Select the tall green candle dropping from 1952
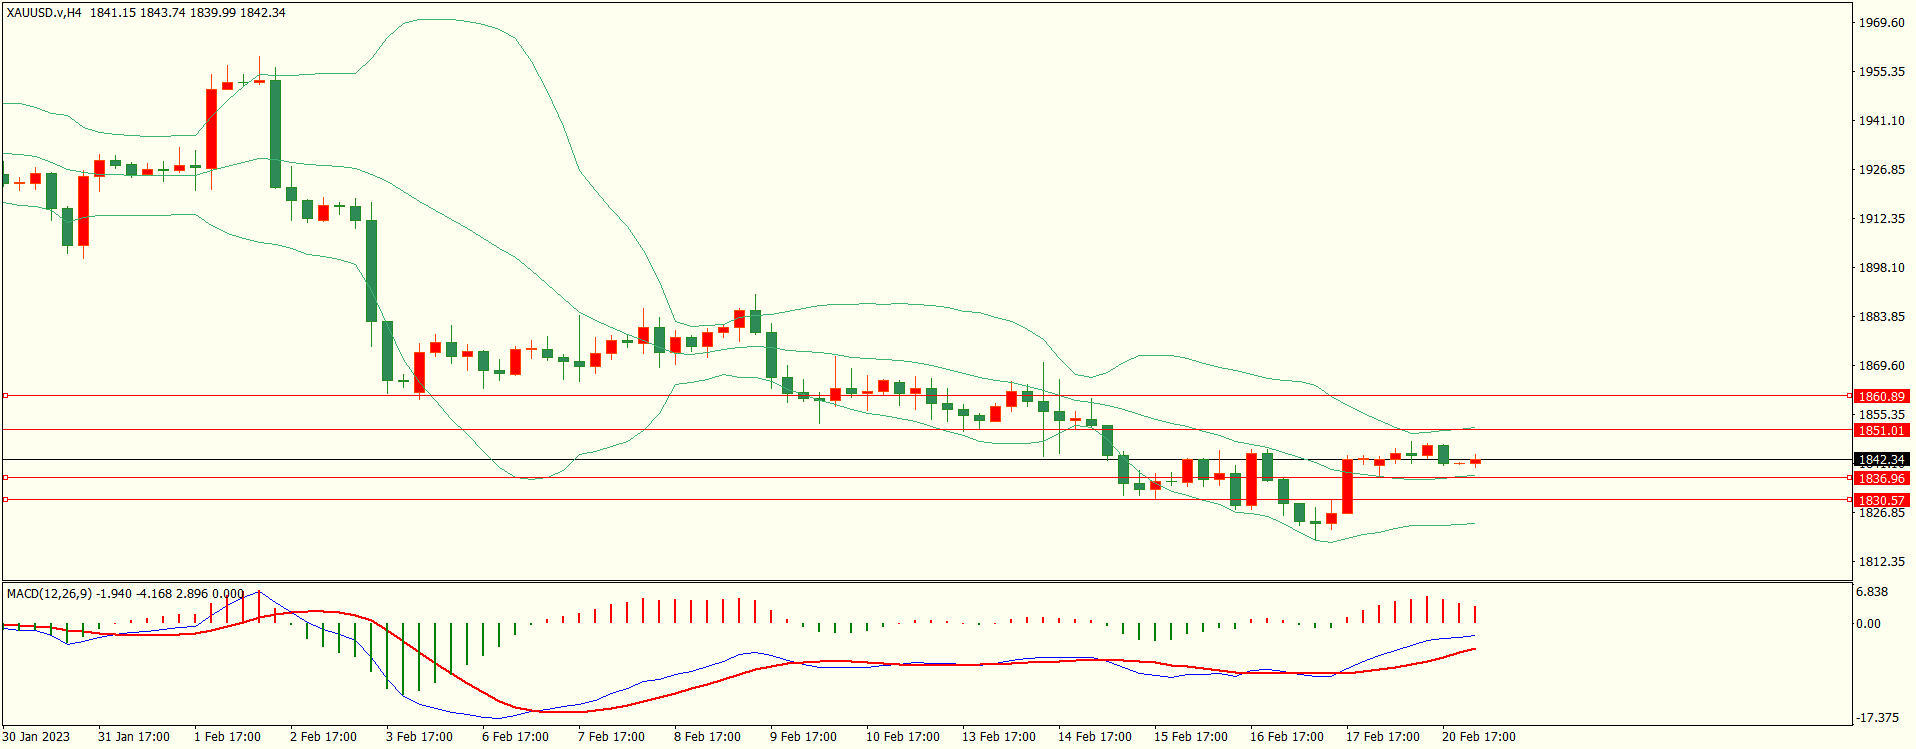 coord(275,134)
